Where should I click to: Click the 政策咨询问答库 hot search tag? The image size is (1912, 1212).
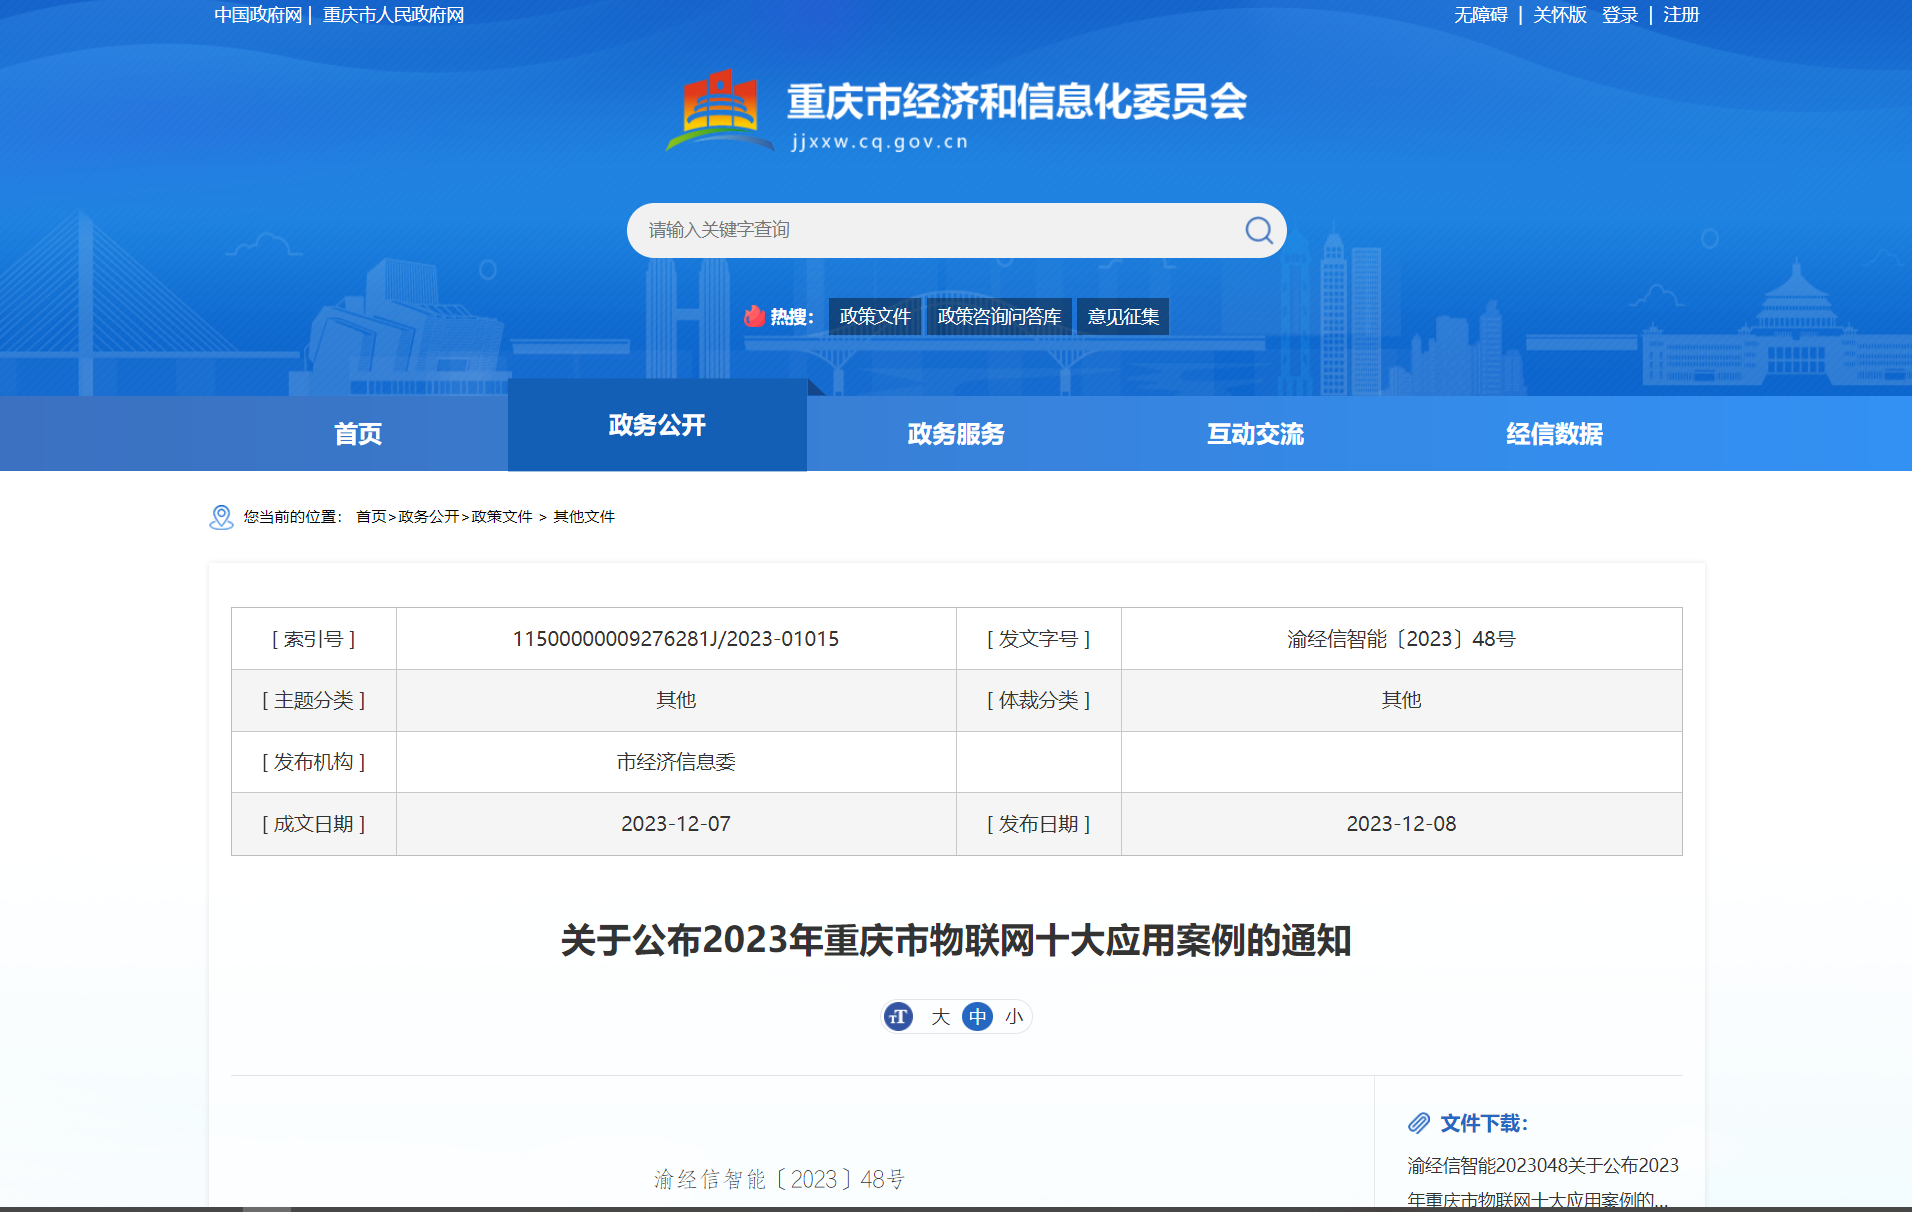click(x=999, y=317)
